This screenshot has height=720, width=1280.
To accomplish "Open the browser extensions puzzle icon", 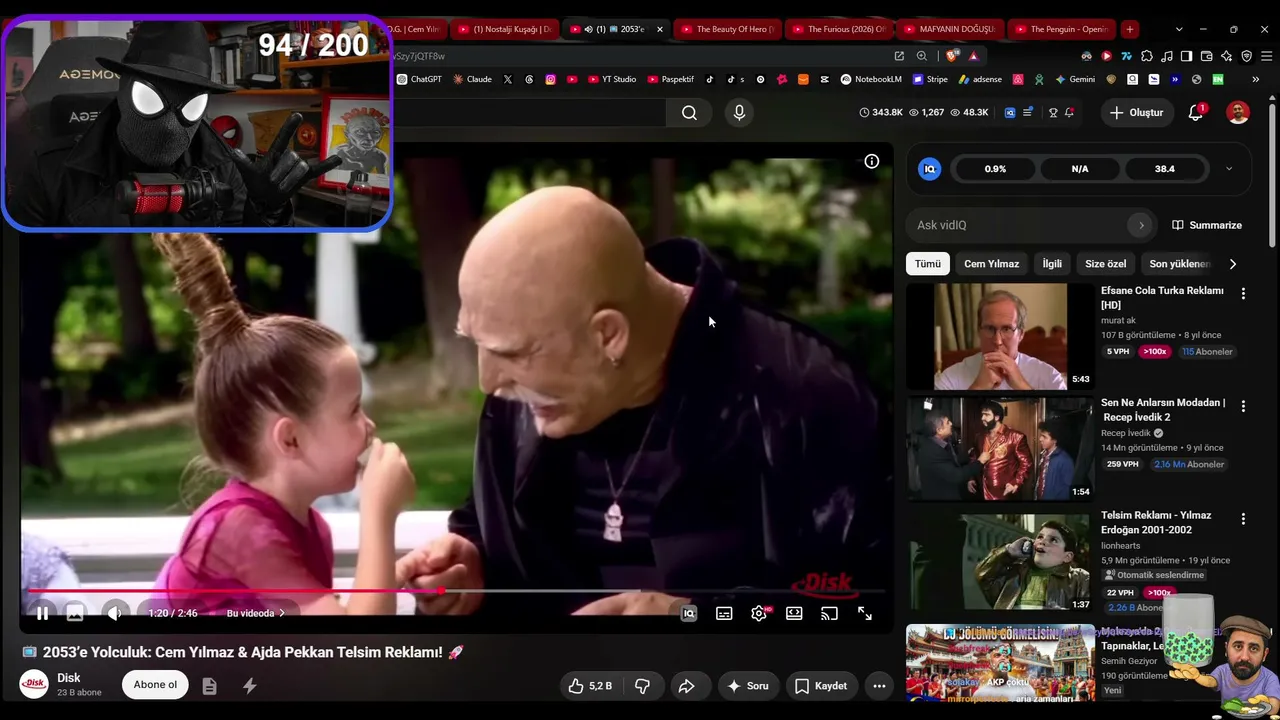I will (x=1147, y=56).
